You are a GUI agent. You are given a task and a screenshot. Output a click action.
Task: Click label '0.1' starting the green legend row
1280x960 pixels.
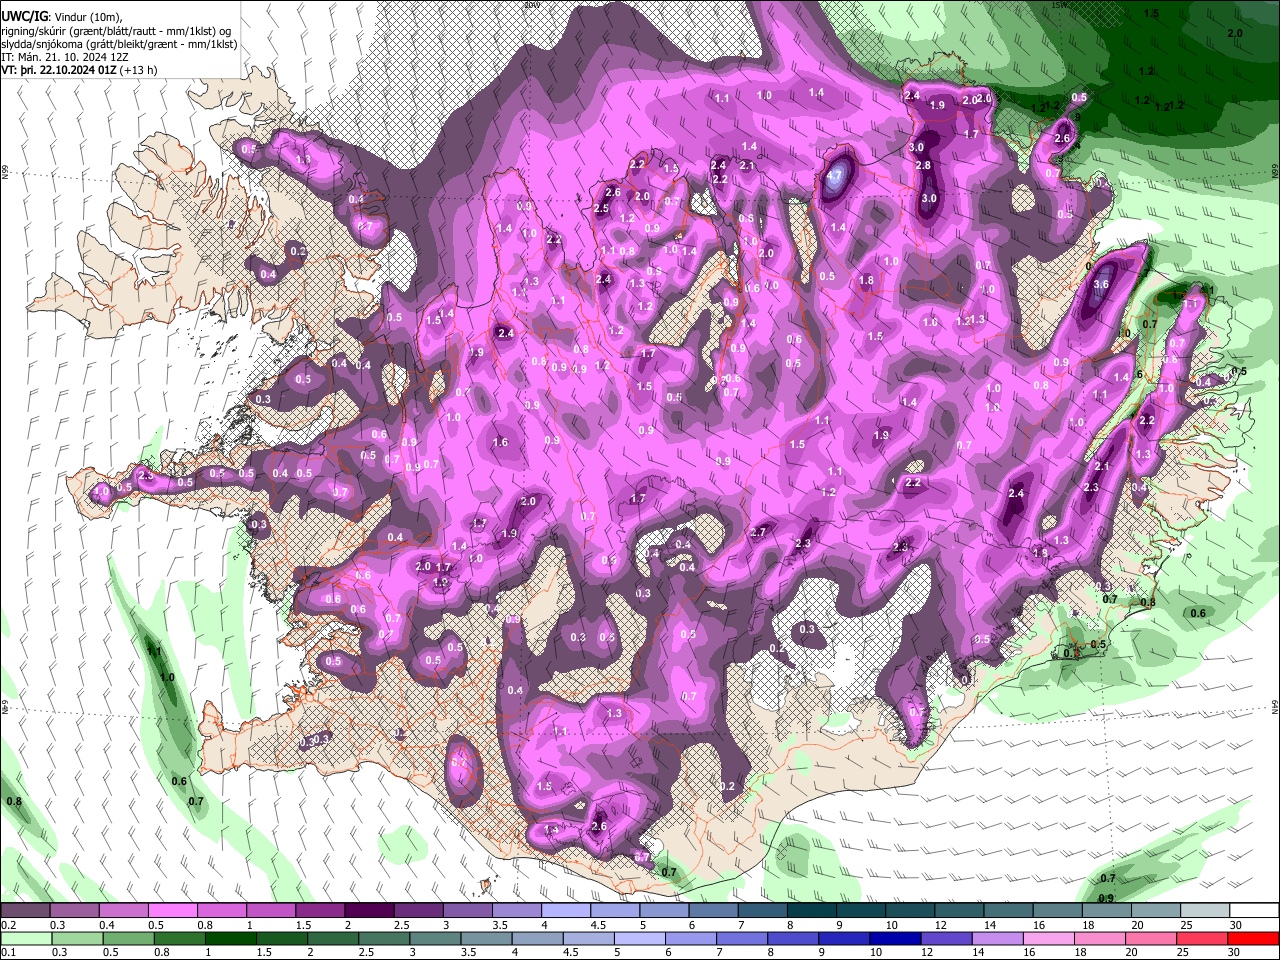8,952
